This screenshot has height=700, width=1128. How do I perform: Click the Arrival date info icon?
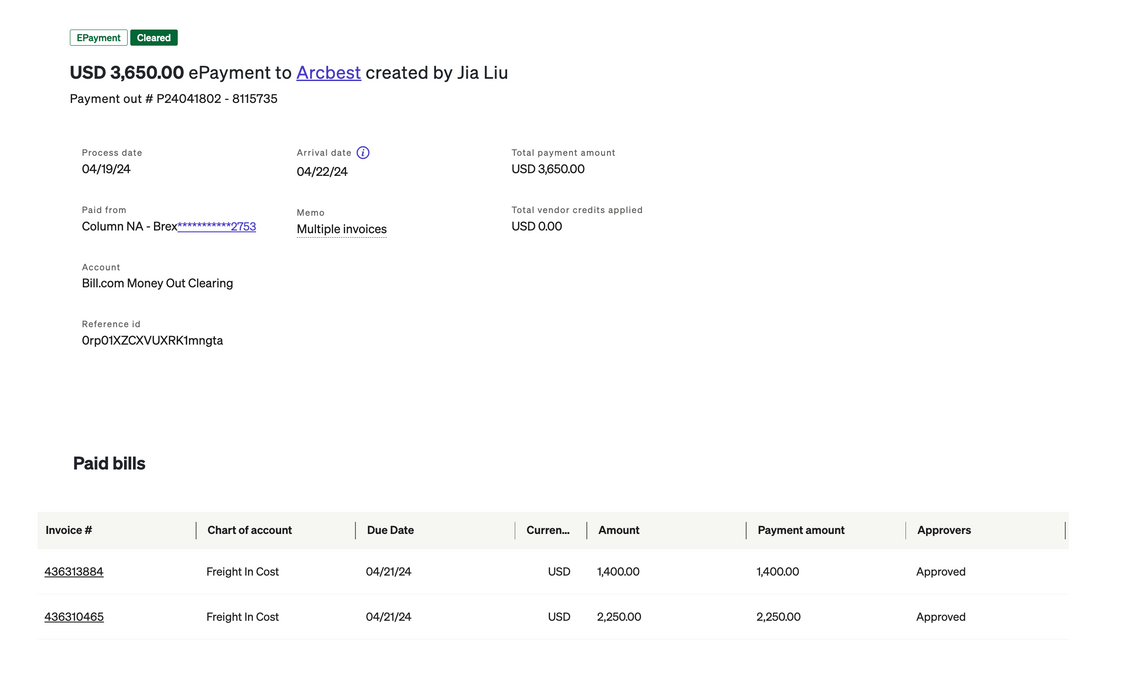(x=363, y=153)
